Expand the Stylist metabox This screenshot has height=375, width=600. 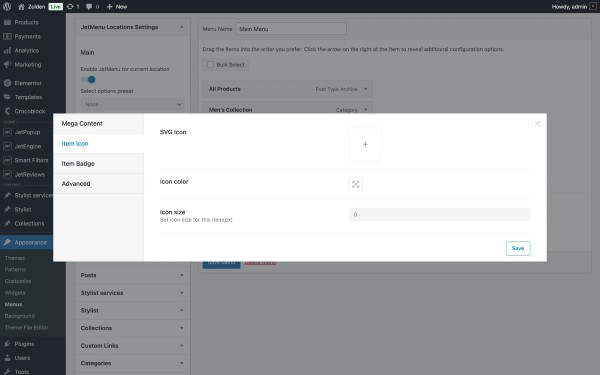click(182, 310)
